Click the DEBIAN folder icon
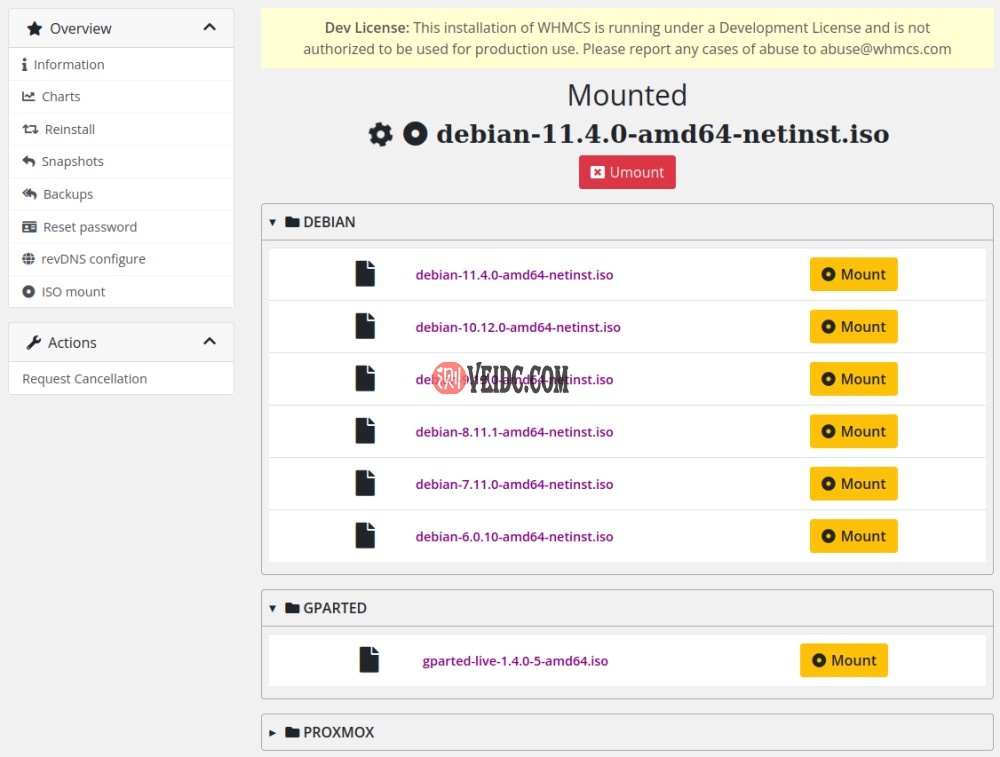1000x757 pixels. [x=292, y=222]
